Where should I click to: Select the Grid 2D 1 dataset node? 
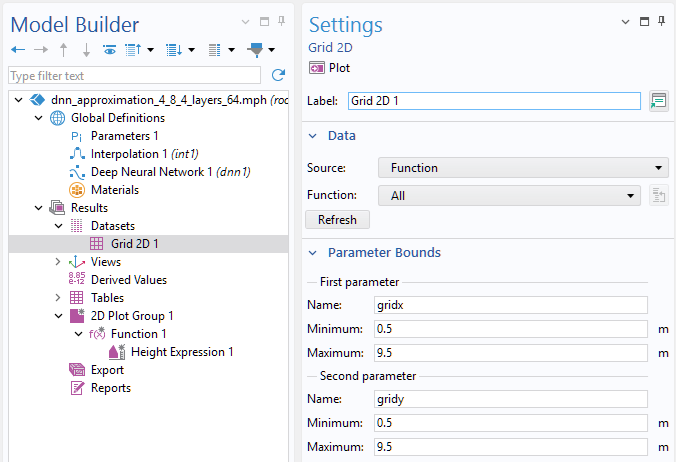135,244
